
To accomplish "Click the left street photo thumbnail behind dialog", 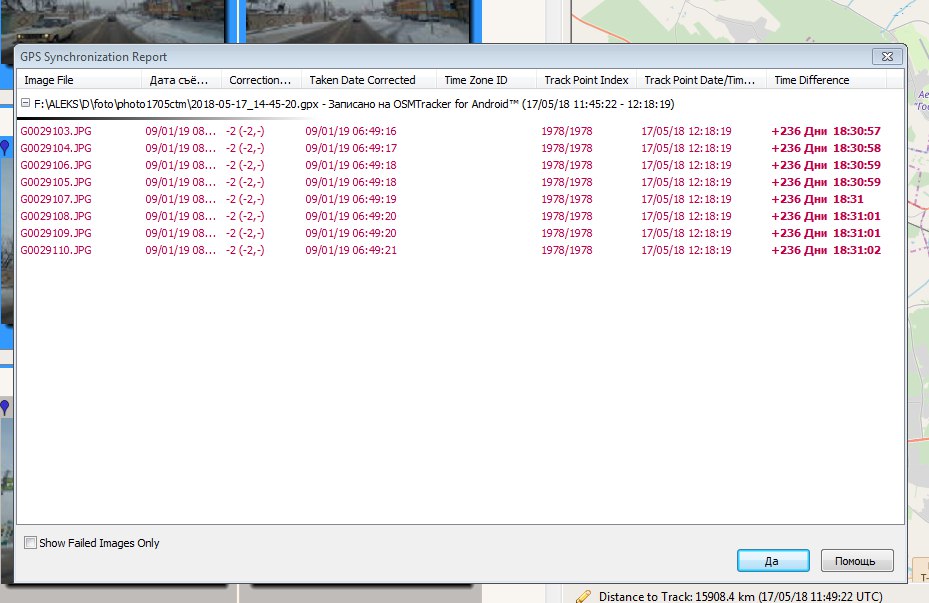I will (x=113, y=21).
